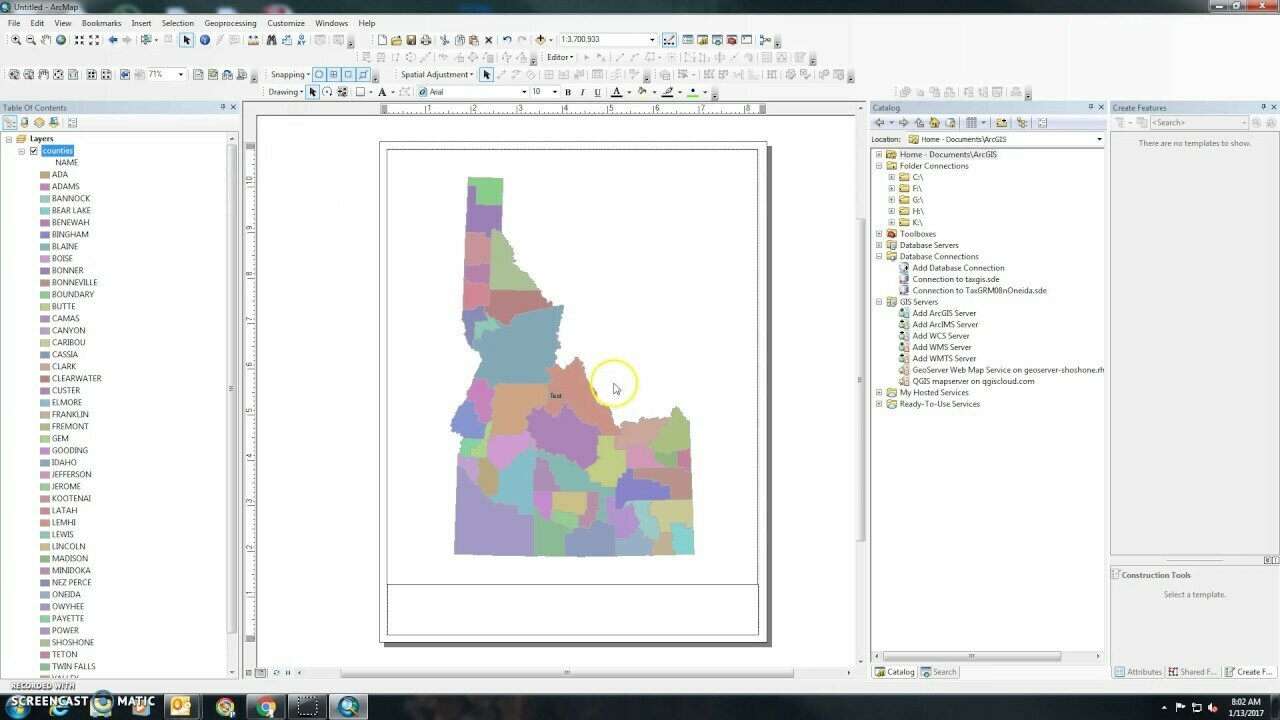Click Add Database Connection in Catalog
The image size is (1280, 720).
(x=958, y=268)
